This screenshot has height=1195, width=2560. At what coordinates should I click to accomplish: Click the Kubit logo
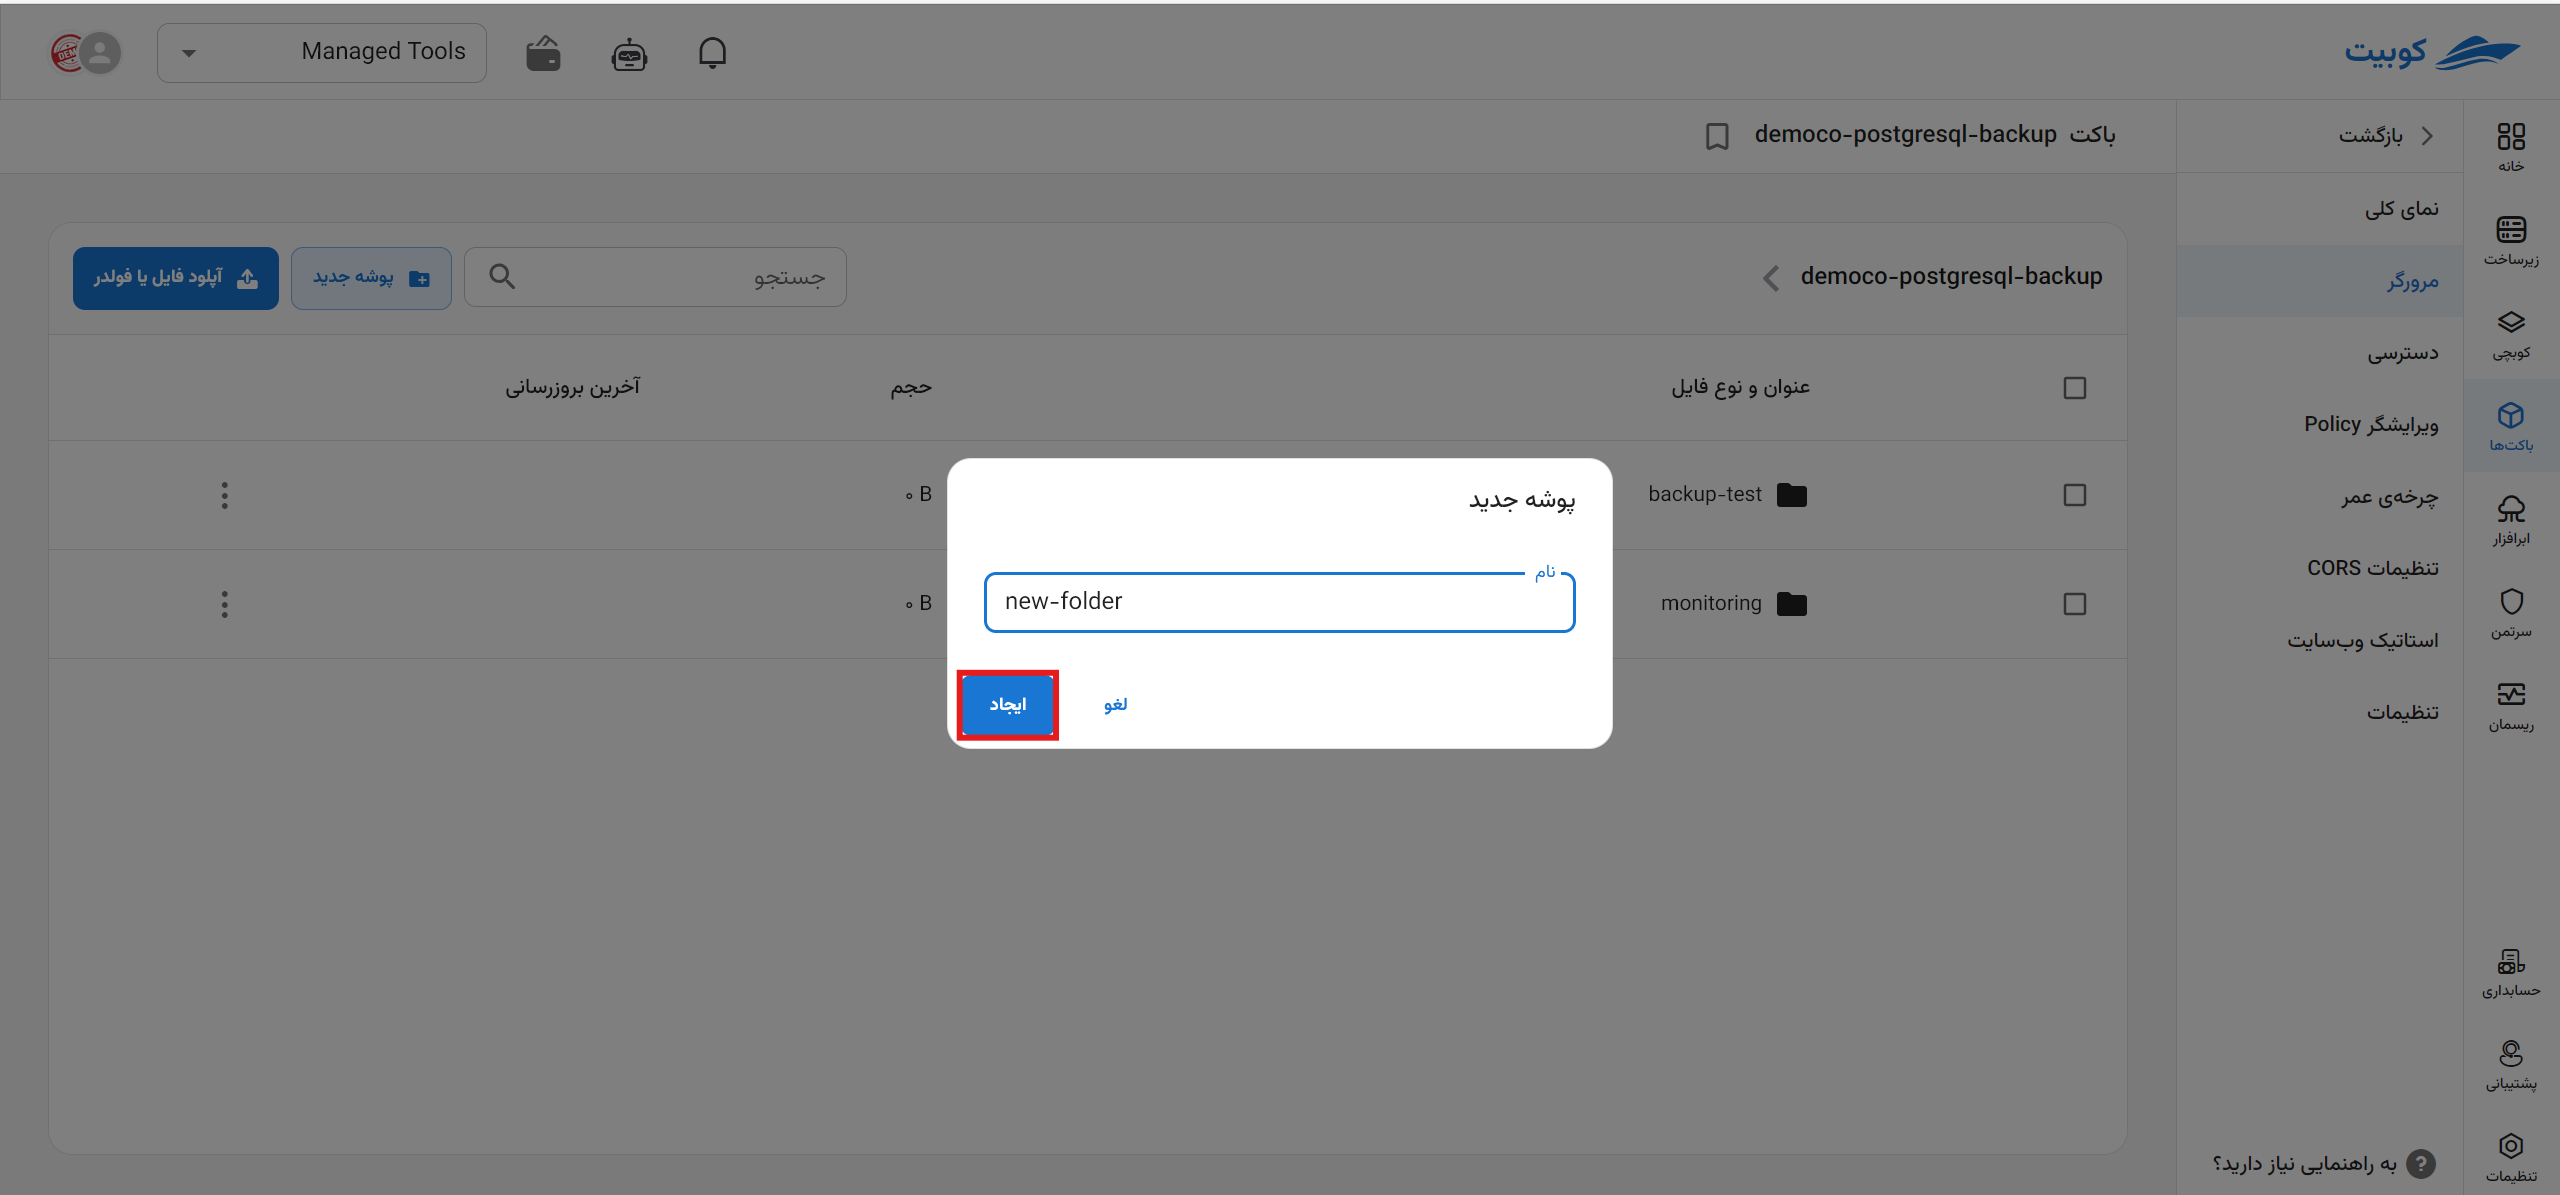point(2431,52)
